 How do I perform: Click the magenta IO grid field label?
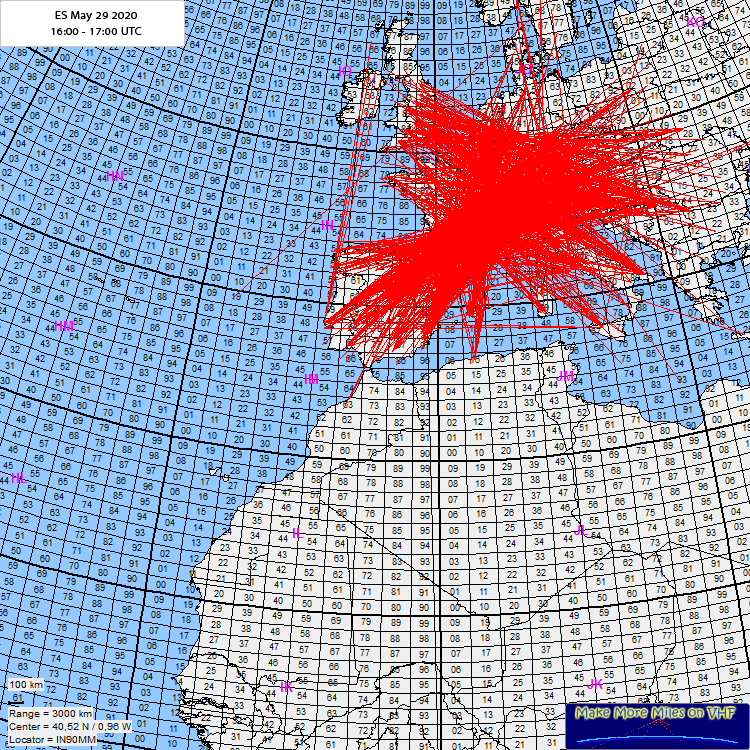(345, 71)
